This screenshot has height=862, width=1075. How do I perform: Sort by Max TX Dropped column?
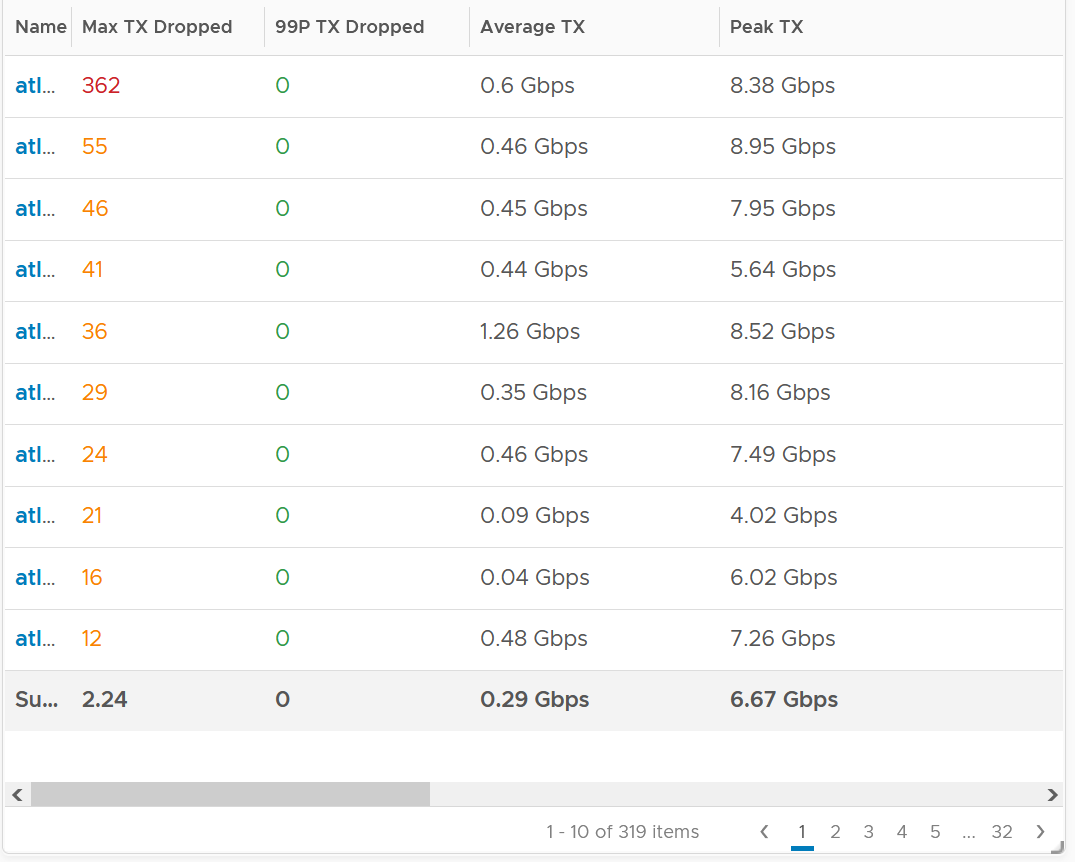click(157, 27)
